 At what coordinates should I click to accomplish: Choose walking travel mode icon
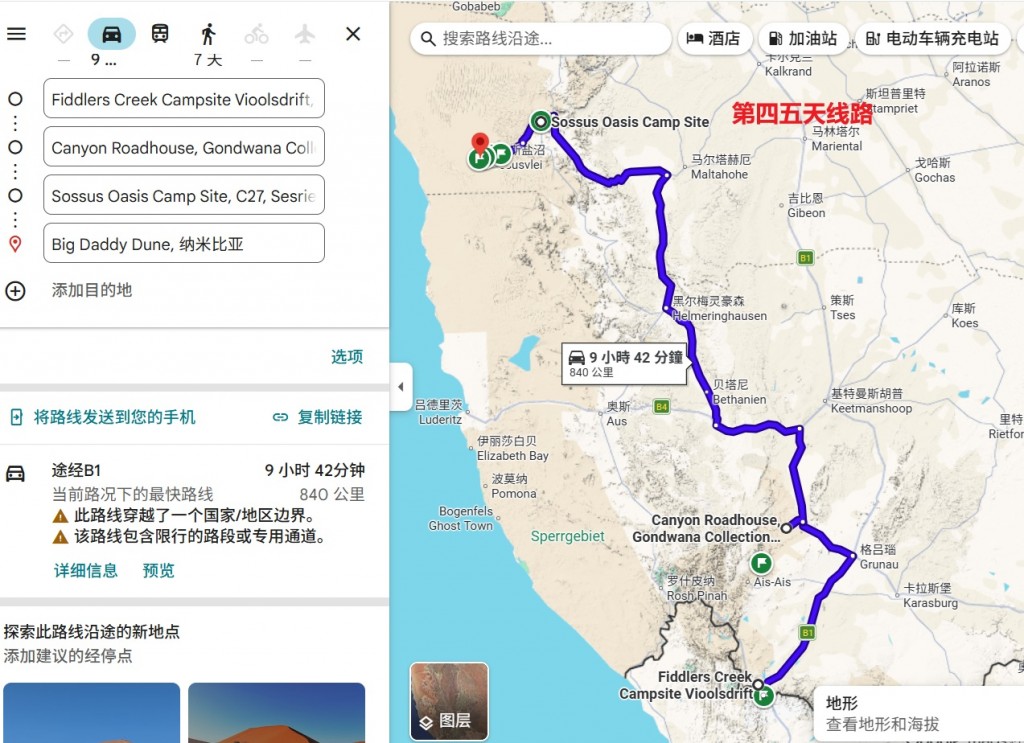click(x=208, y=34)
